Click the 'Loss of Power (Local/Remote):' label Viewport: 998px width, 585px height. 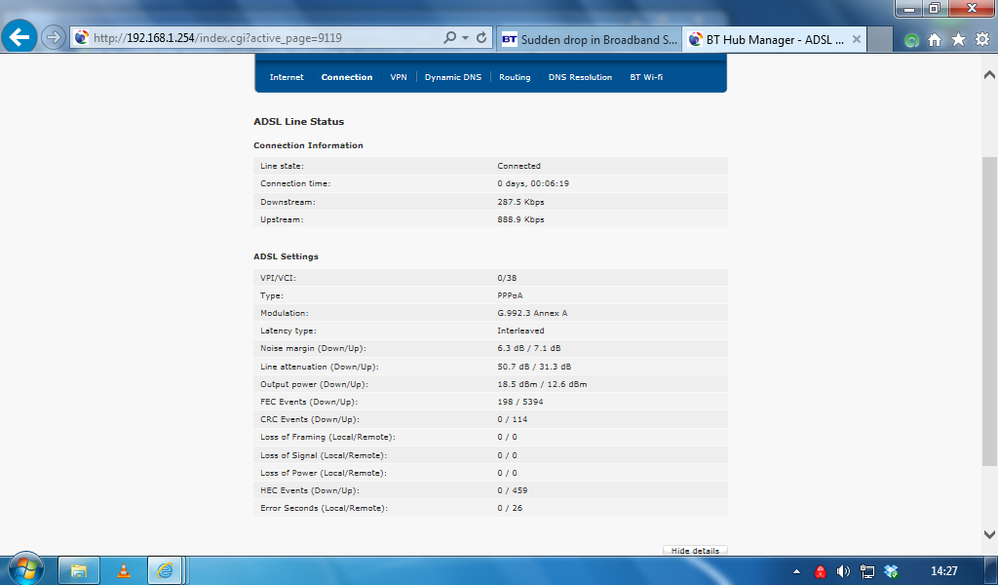[x=323, y=473]
